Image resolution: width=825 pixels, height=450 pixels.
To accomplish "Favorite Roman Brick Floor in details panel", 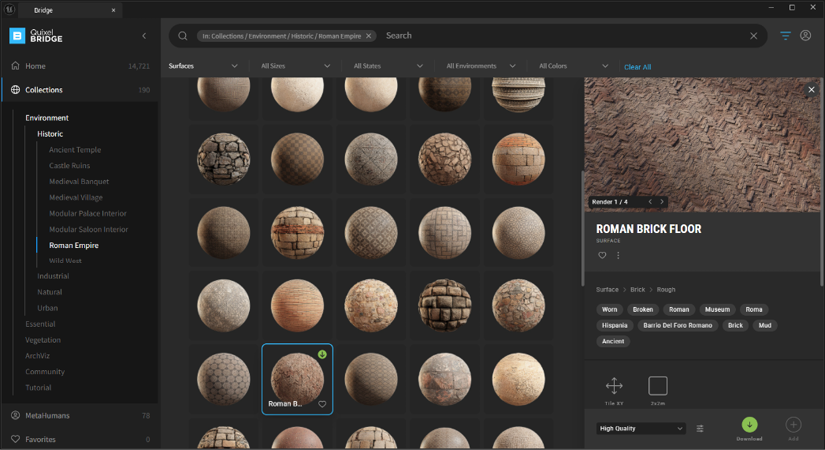I will (x=602, y=255).
